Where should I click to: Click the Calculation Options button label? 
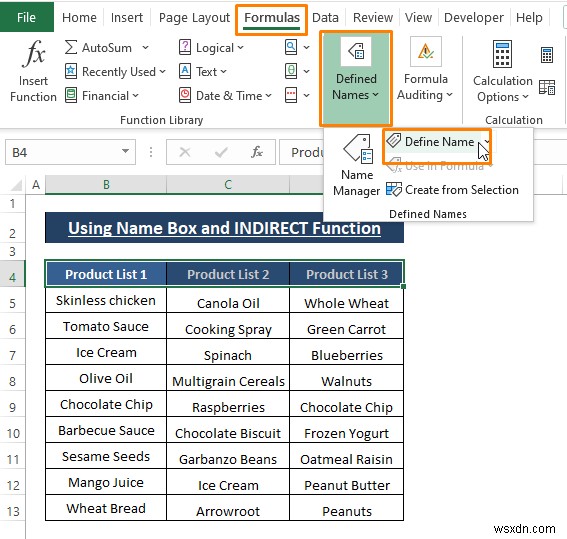(x=503, y=89)
